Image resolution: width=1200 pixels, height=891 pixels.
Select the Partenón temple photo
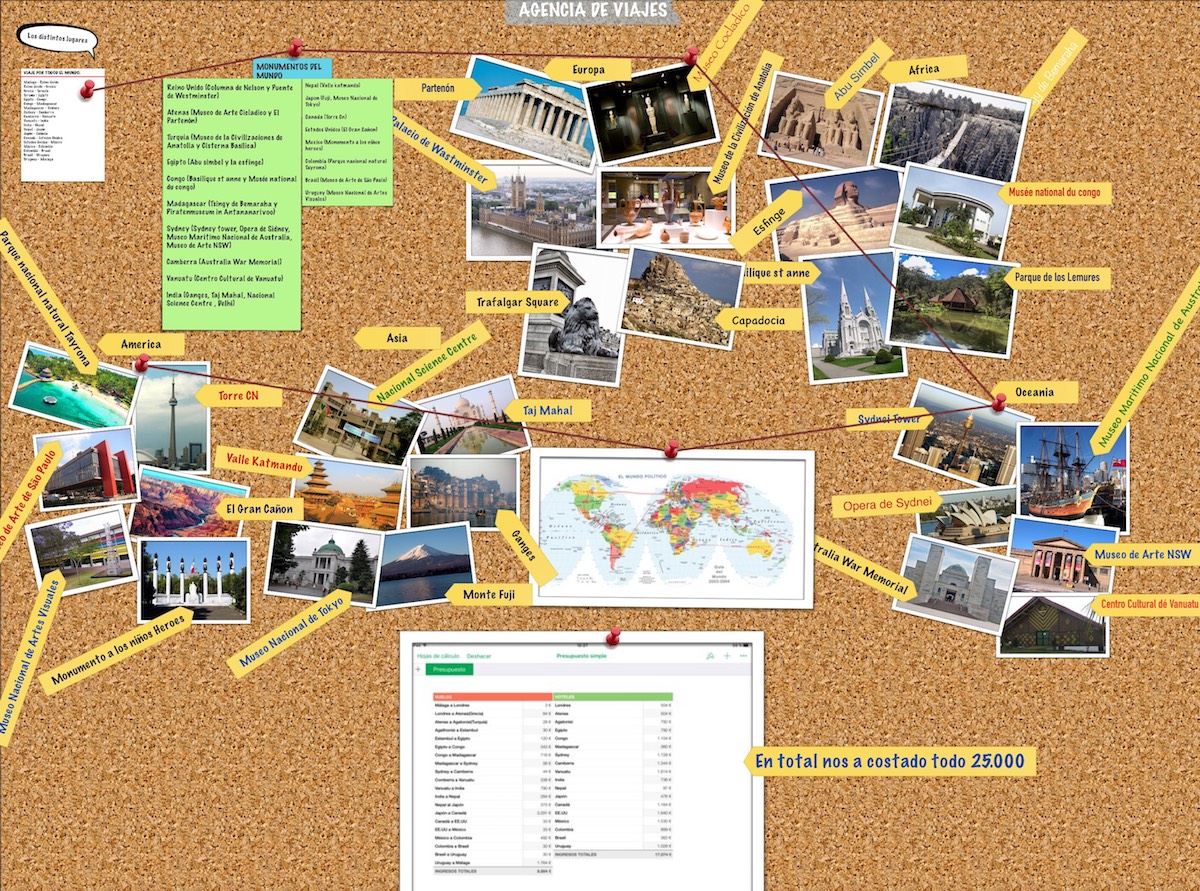coord(524,111)
